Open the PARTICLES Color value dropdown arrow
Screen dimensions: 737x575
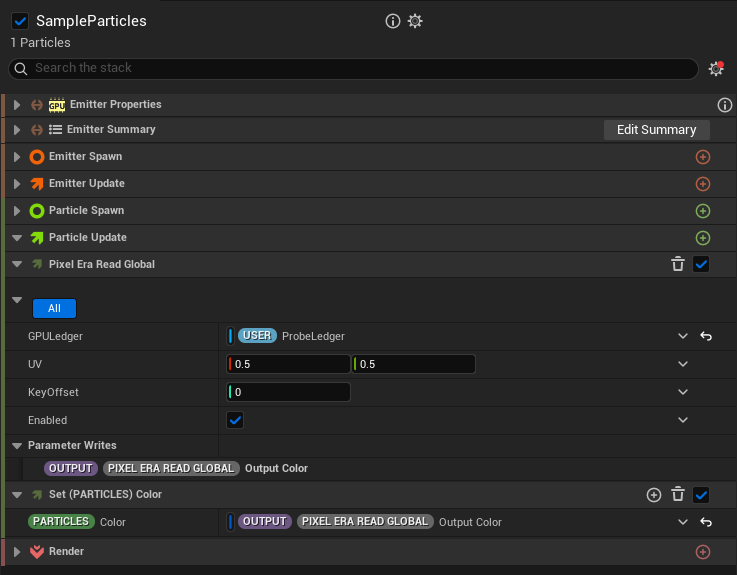(x=683, y=522)
